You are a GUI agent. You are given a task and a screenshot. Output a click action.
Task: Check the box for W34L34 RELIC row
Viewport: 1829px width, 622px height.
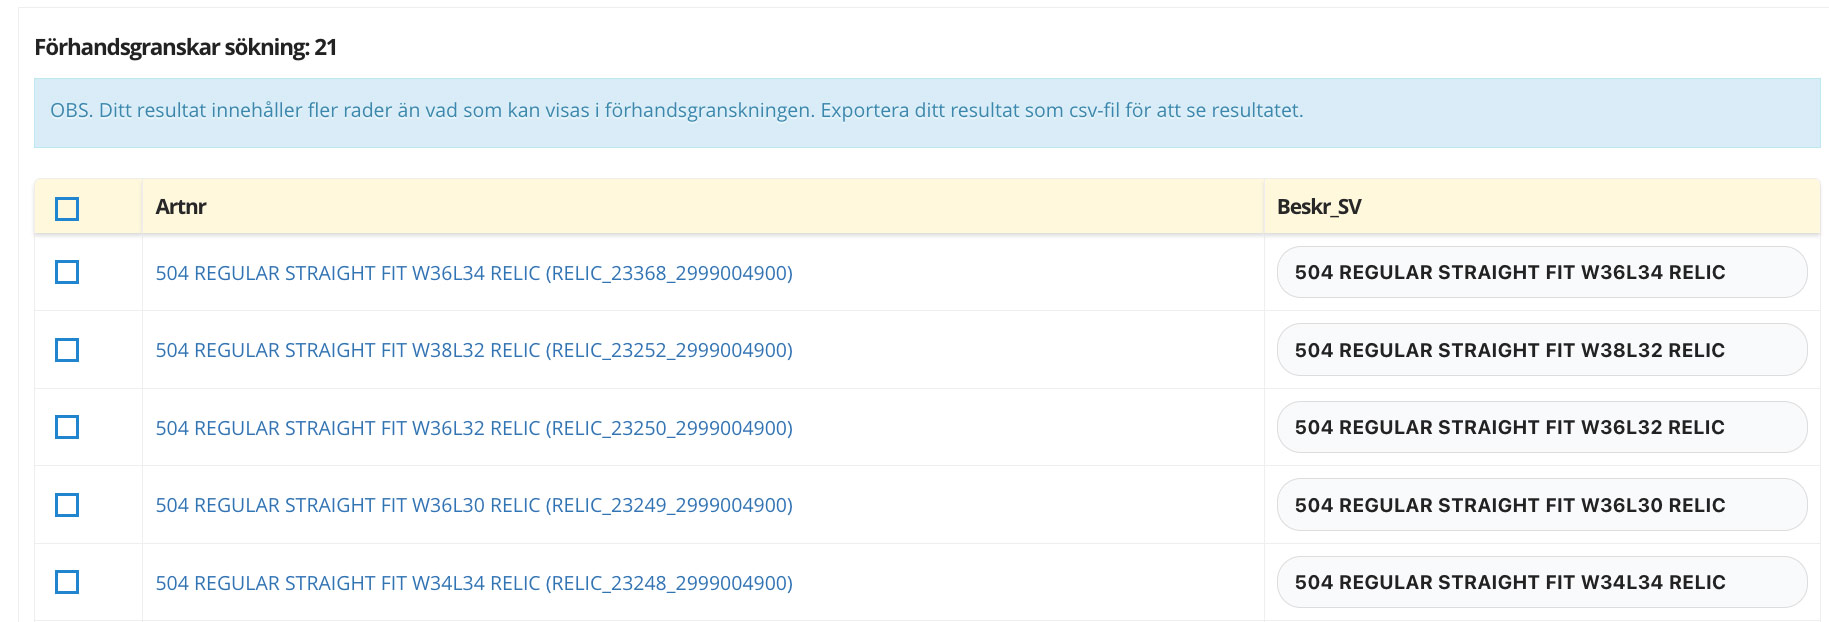[67, 582]
